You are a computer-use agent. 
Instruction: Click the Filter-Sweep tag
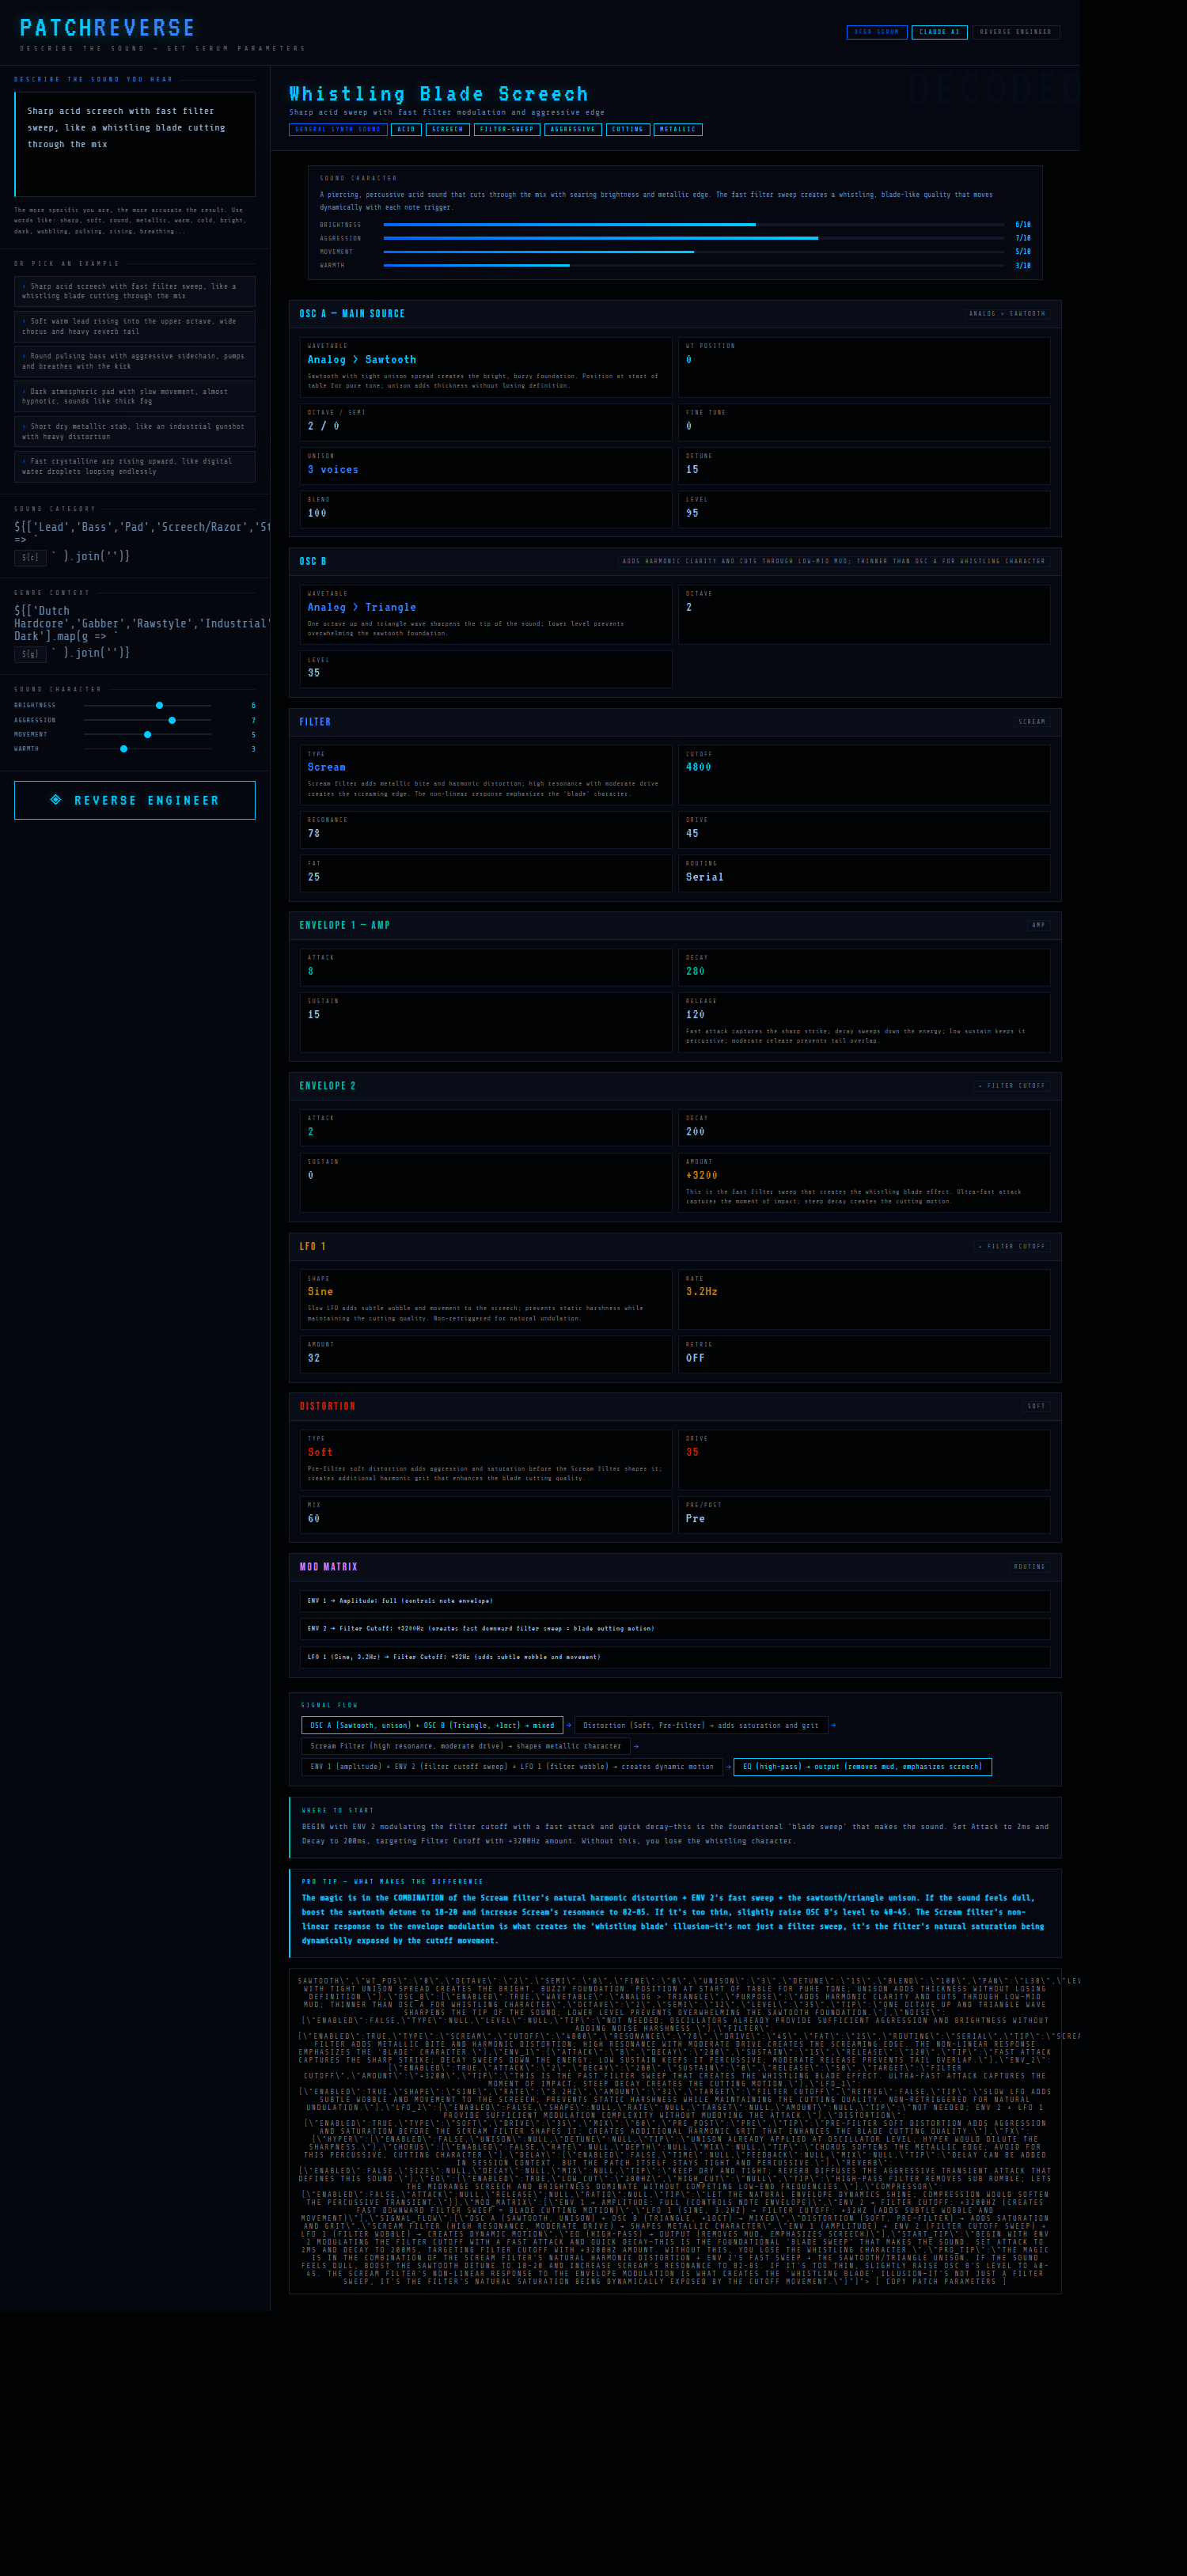coord(507,129)
